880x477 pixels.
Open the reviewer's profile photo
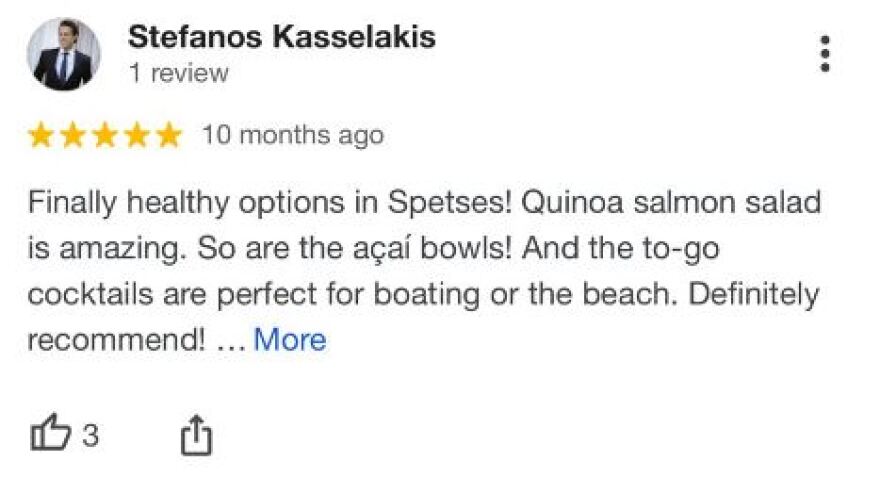(63, 55)
